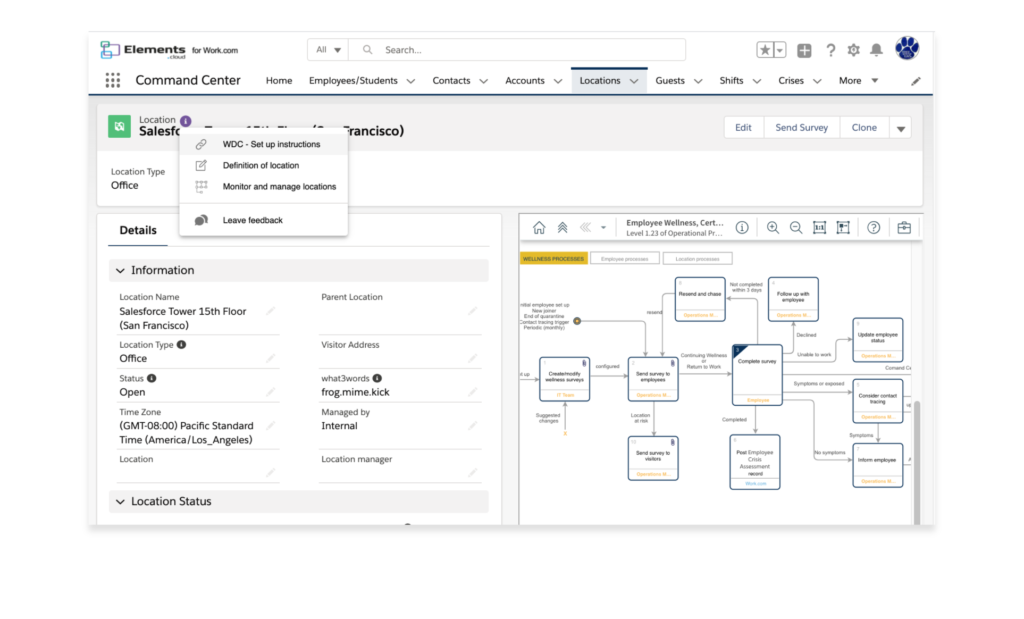Reset diagram to 1:1 scale

(820, 227)
